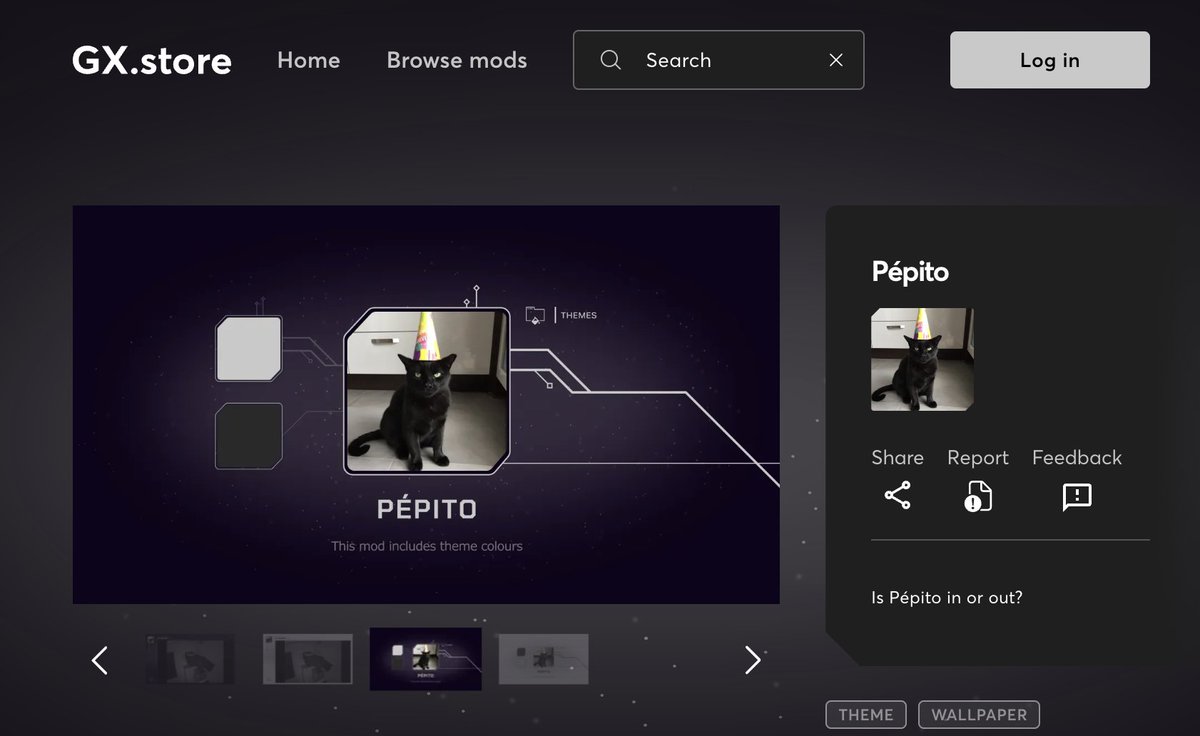Click the Share label
Viewport: 1200px width, 736px height.
point(897,458)
